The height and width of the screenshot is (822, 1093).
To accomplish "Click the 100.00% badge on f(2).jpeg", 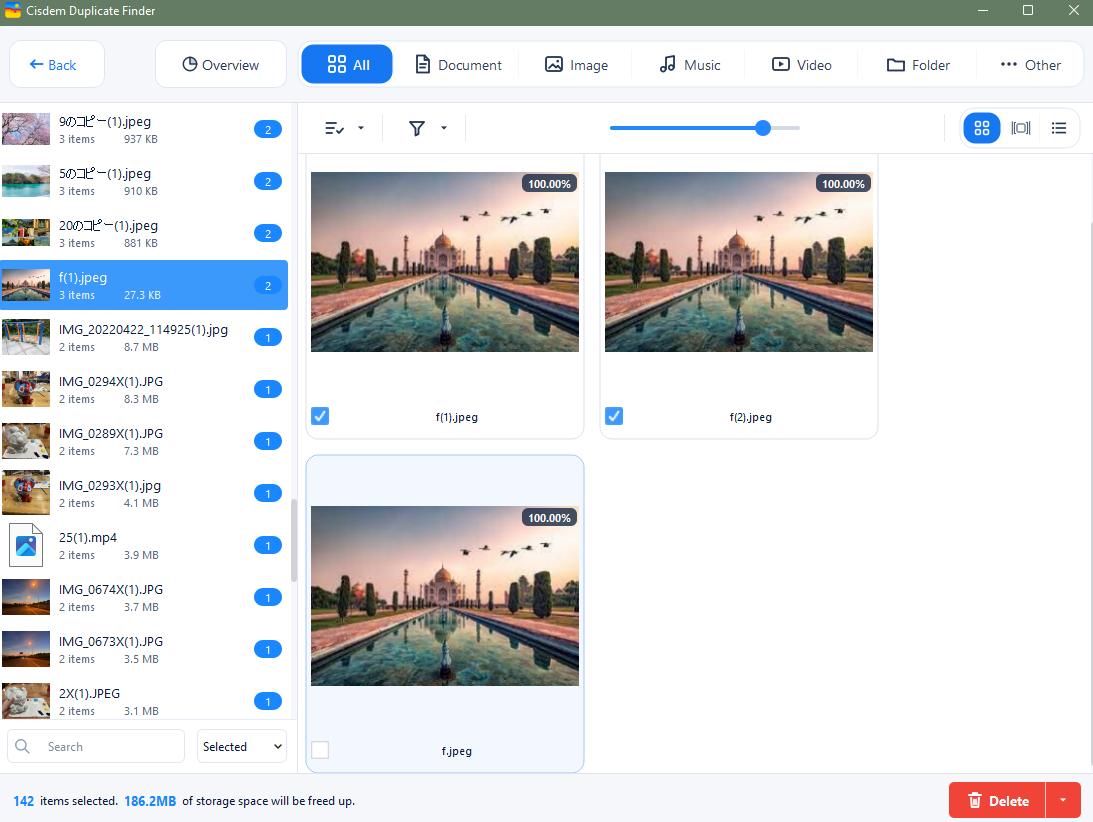I will tap(843, 184).
